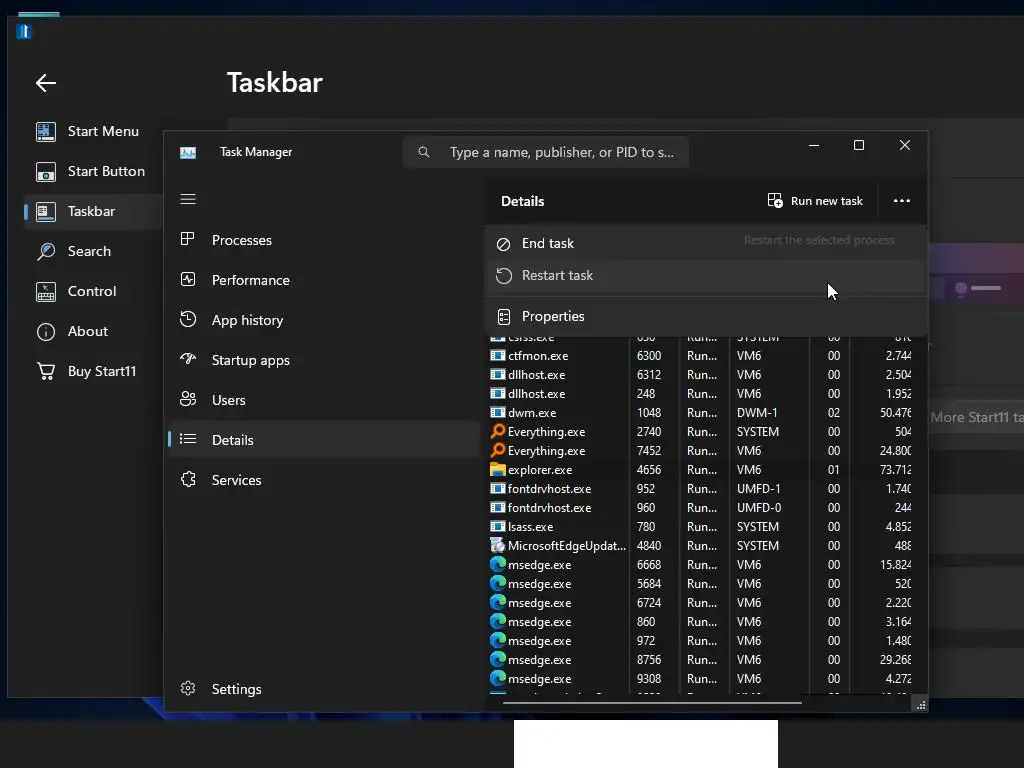
Task: Switch to the Startup apps label
Action: [x=251, y=360]
